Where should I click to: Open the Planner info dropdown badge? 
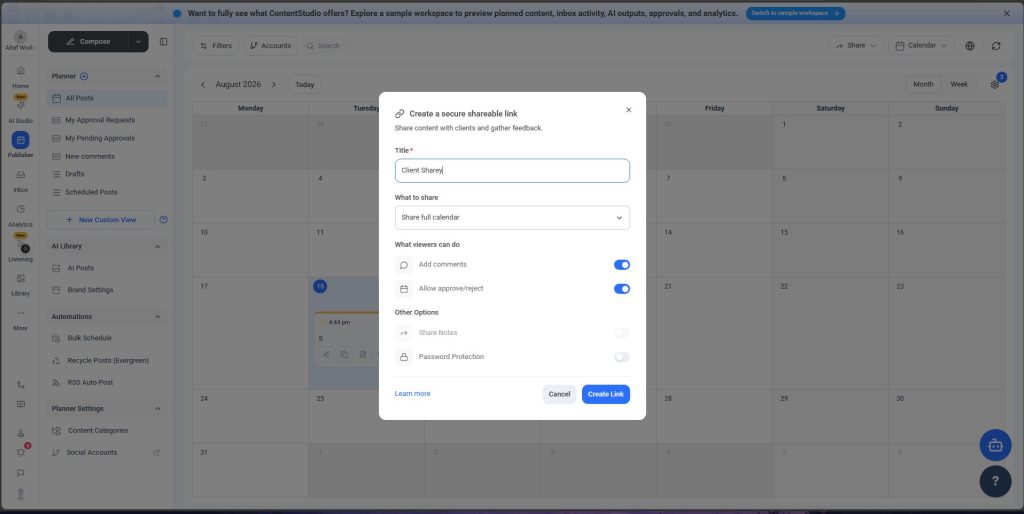tap(84, 76)
